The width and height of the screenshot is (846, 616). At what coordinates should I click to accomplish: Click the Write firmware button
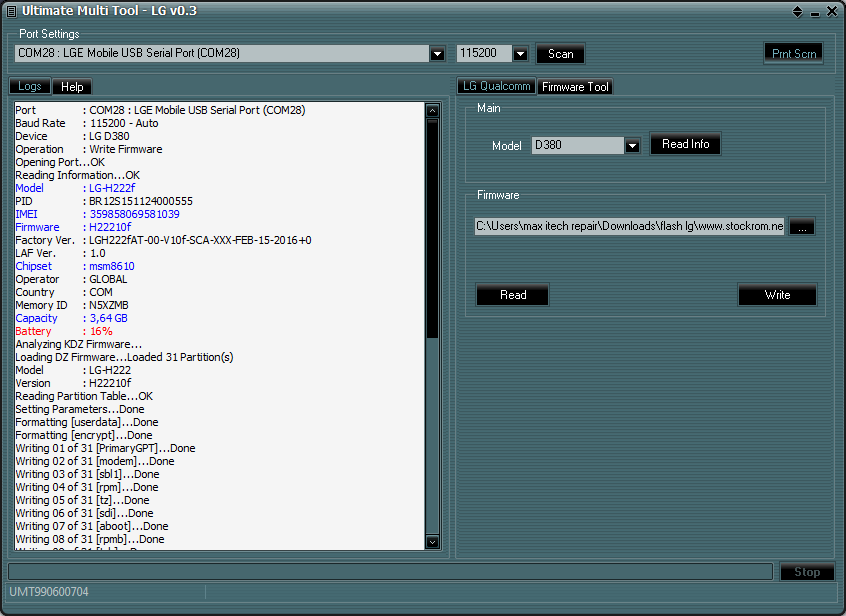pos(777,295)
